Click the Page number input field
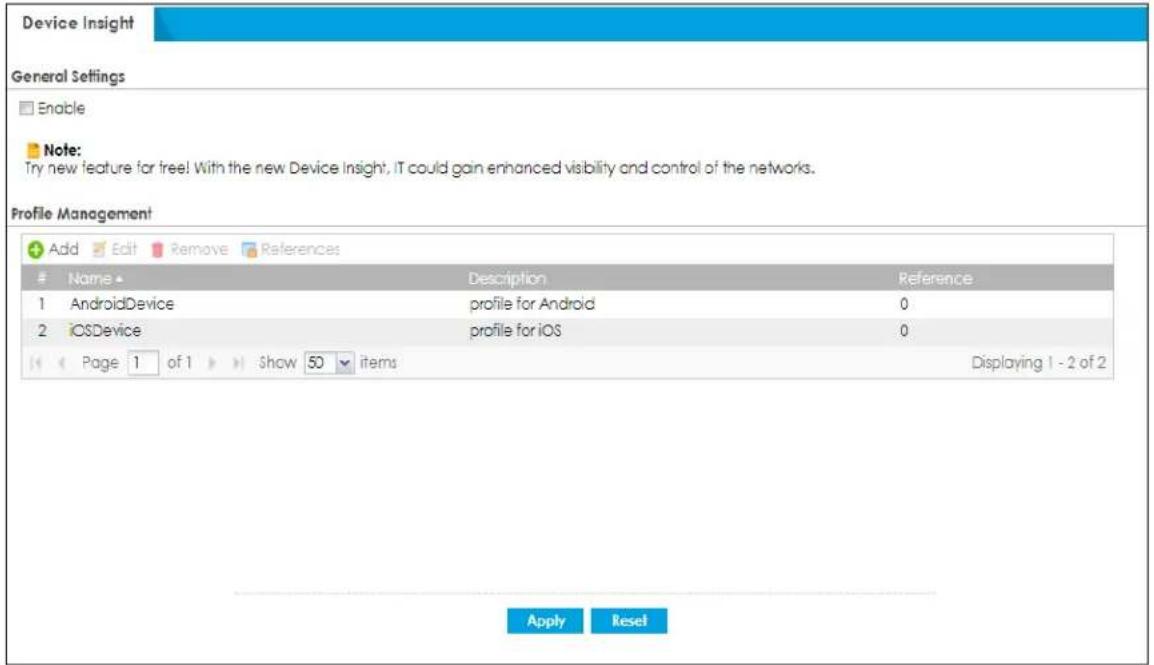This screenshot has height=665, width=1154. [143, 363]
